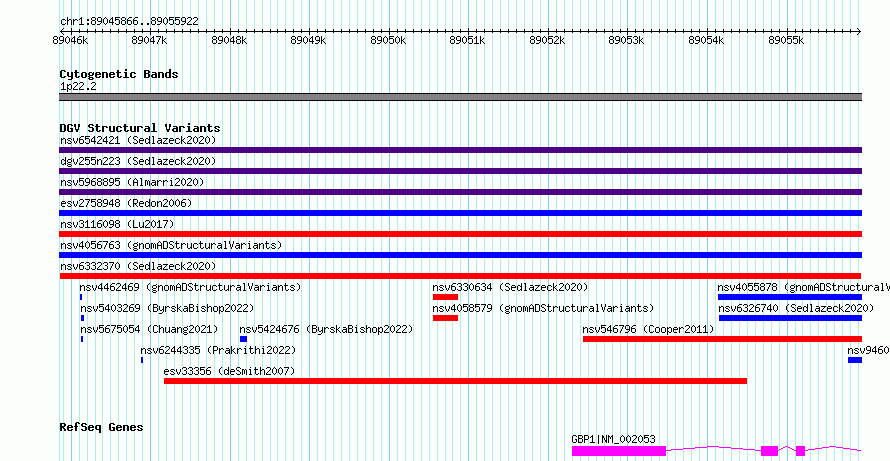
Task: Select the 89048k ruler position label
Action: click(x=229, y=40)
